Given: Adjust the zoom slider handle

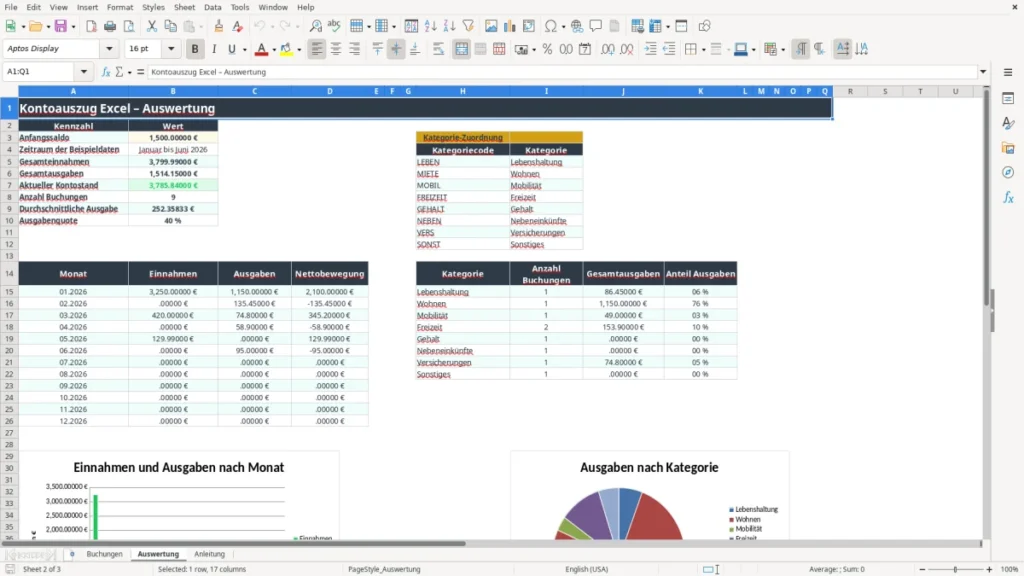Looking at the screenshot, I should (x=955, y=569).
